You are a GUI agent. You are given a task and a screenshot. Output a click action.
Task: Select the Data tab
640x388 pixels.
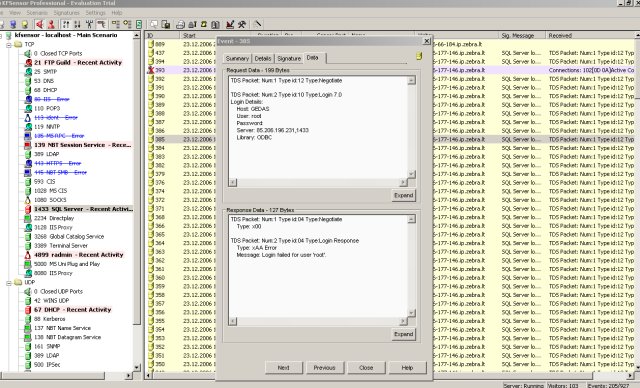point(313,58)
